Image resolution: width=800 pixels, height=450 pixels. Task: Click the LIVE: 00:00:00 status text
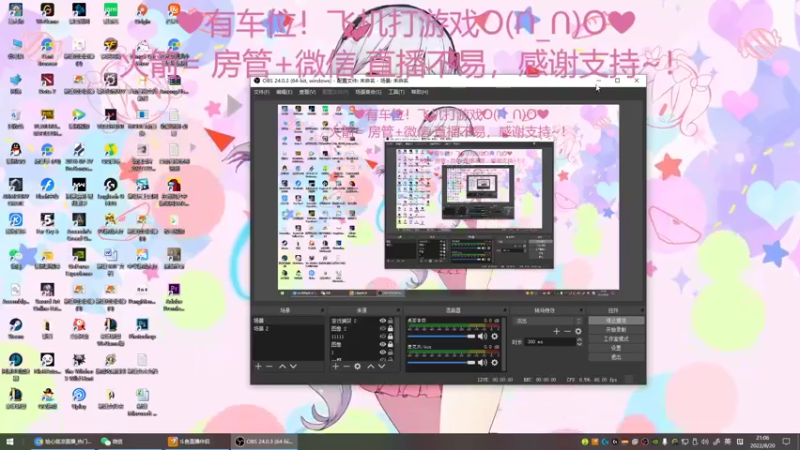coord(495,380)
